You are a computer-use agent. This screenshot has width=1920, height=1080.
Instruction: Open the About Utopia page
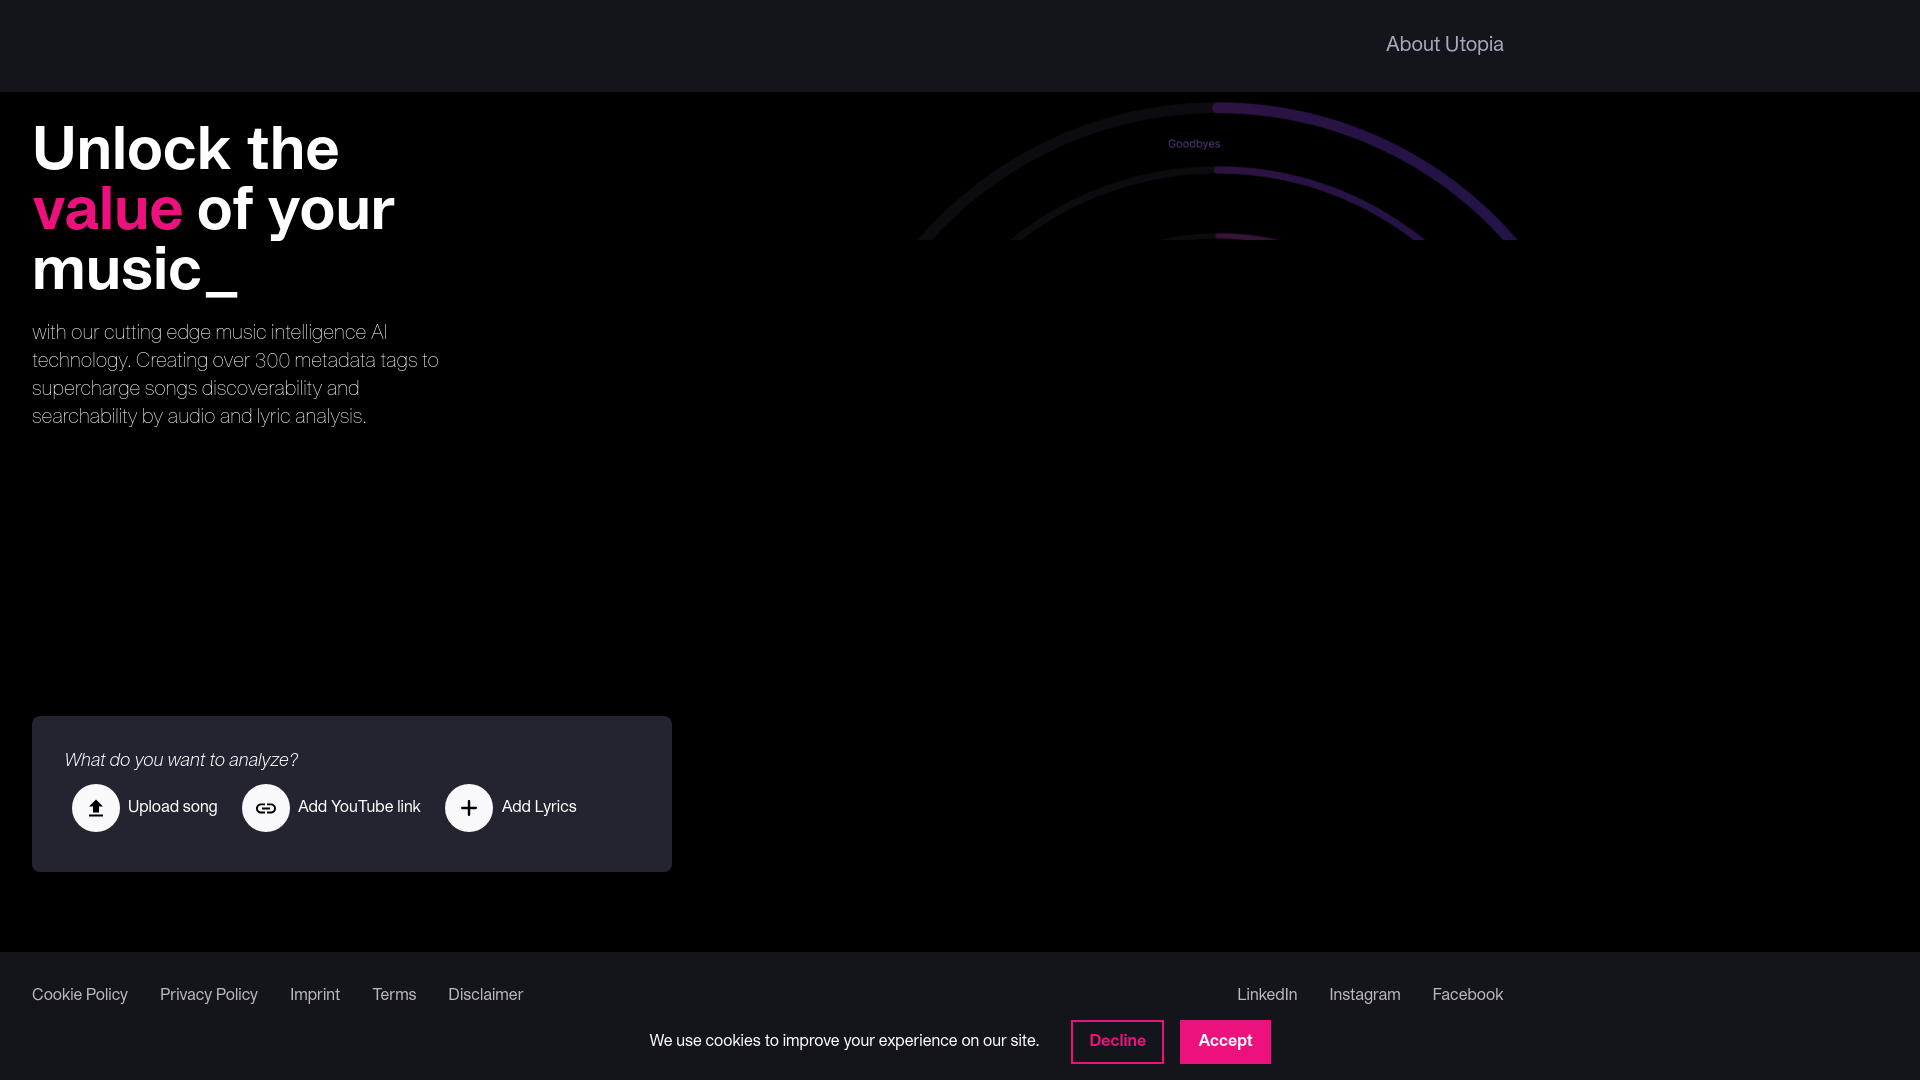1444,44
